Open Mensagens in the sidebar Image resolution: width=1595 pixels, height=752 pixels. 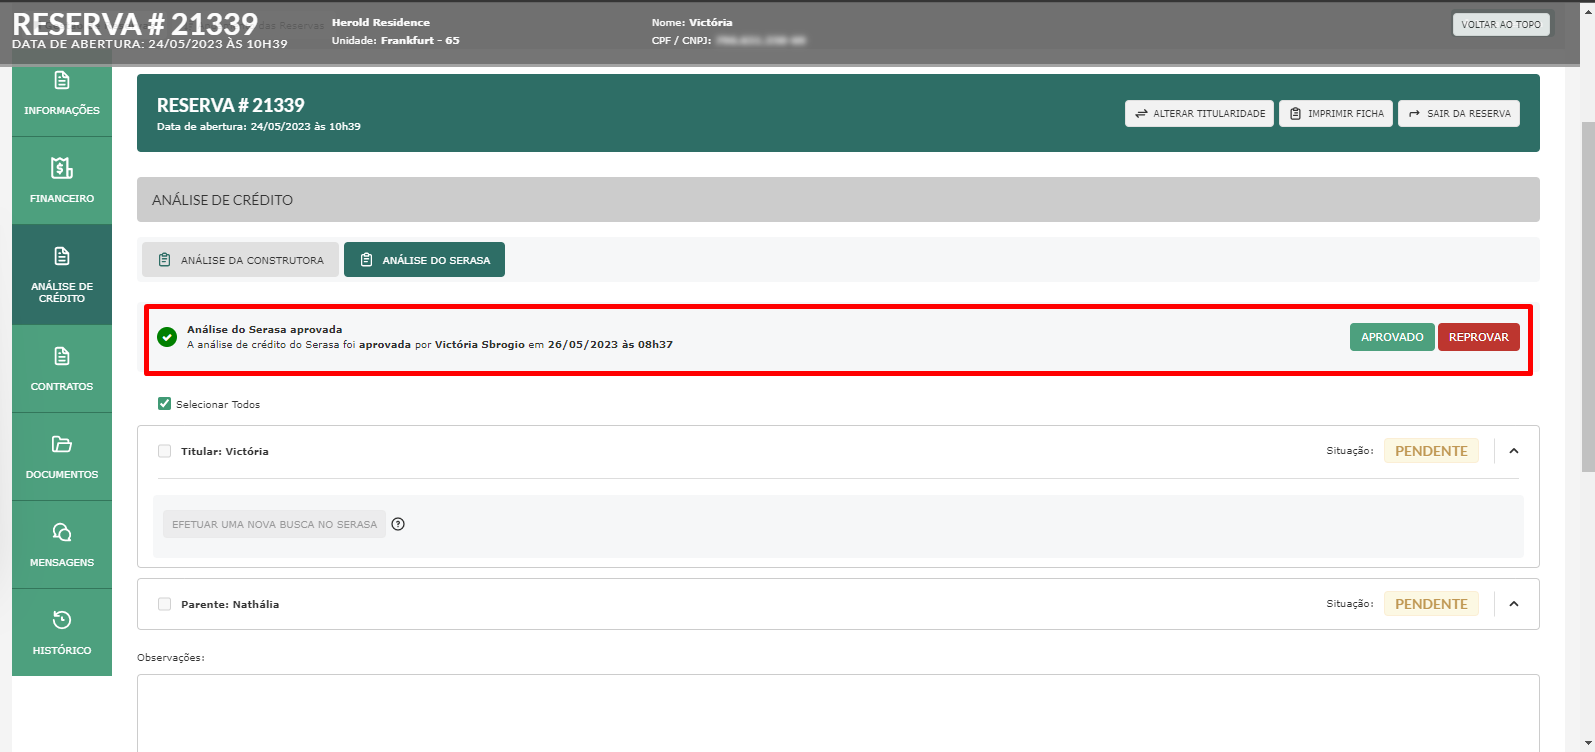click(x=62, y=544)
